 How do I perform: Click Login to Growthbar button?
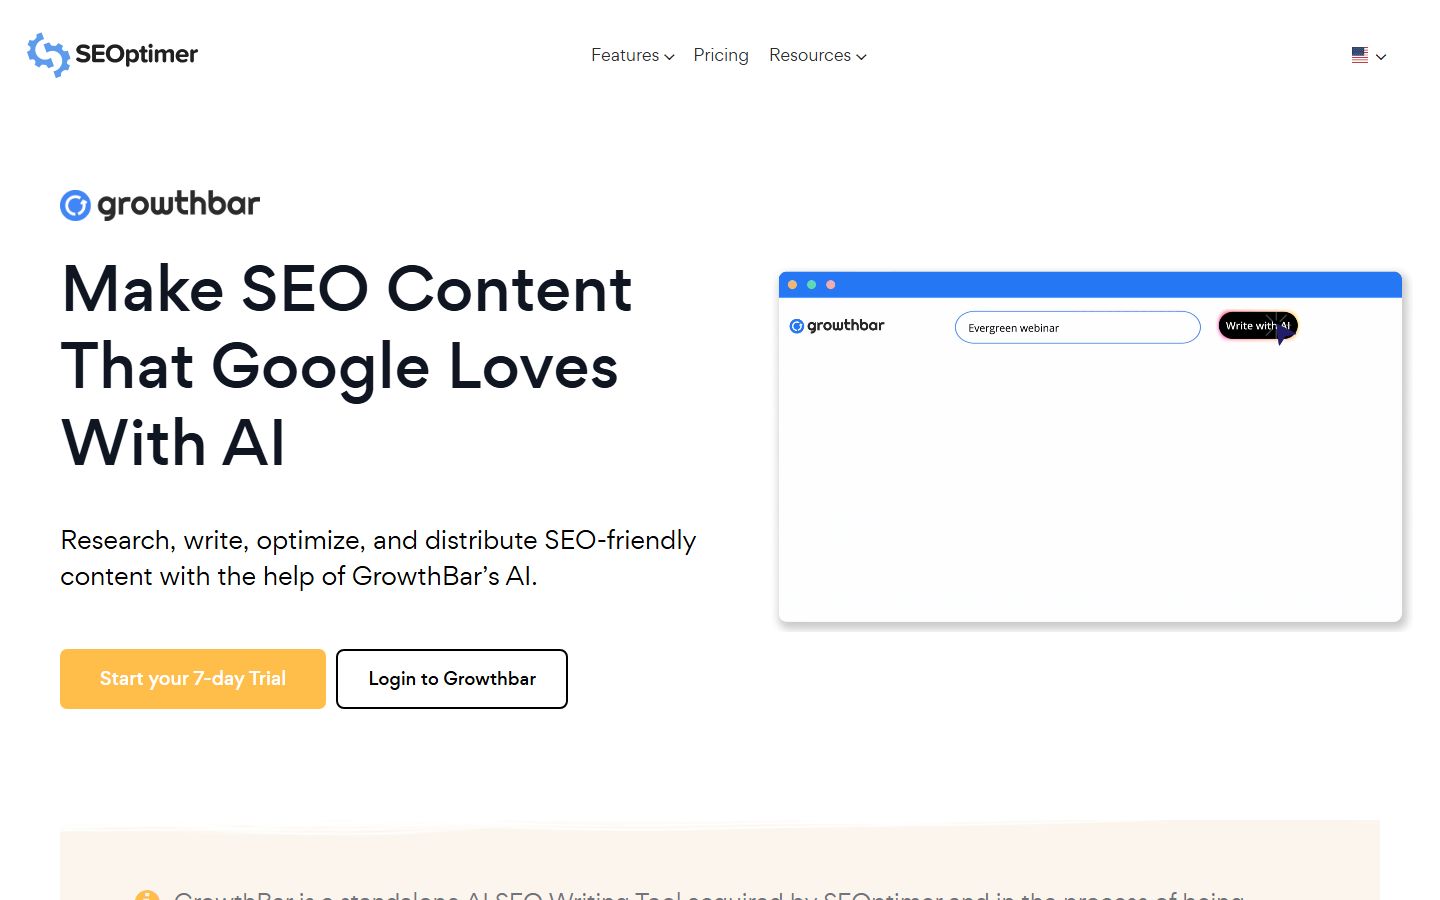point(452,679)
